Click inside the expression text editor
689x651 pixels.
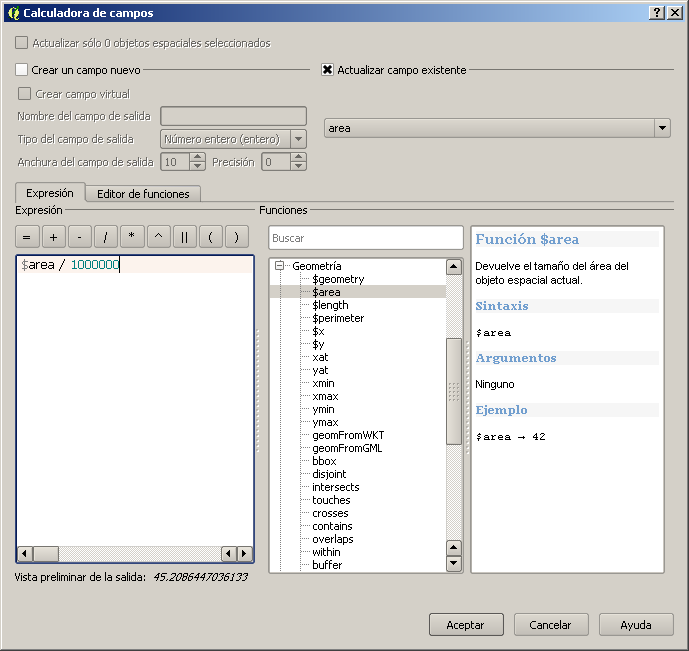coord(135,400)
